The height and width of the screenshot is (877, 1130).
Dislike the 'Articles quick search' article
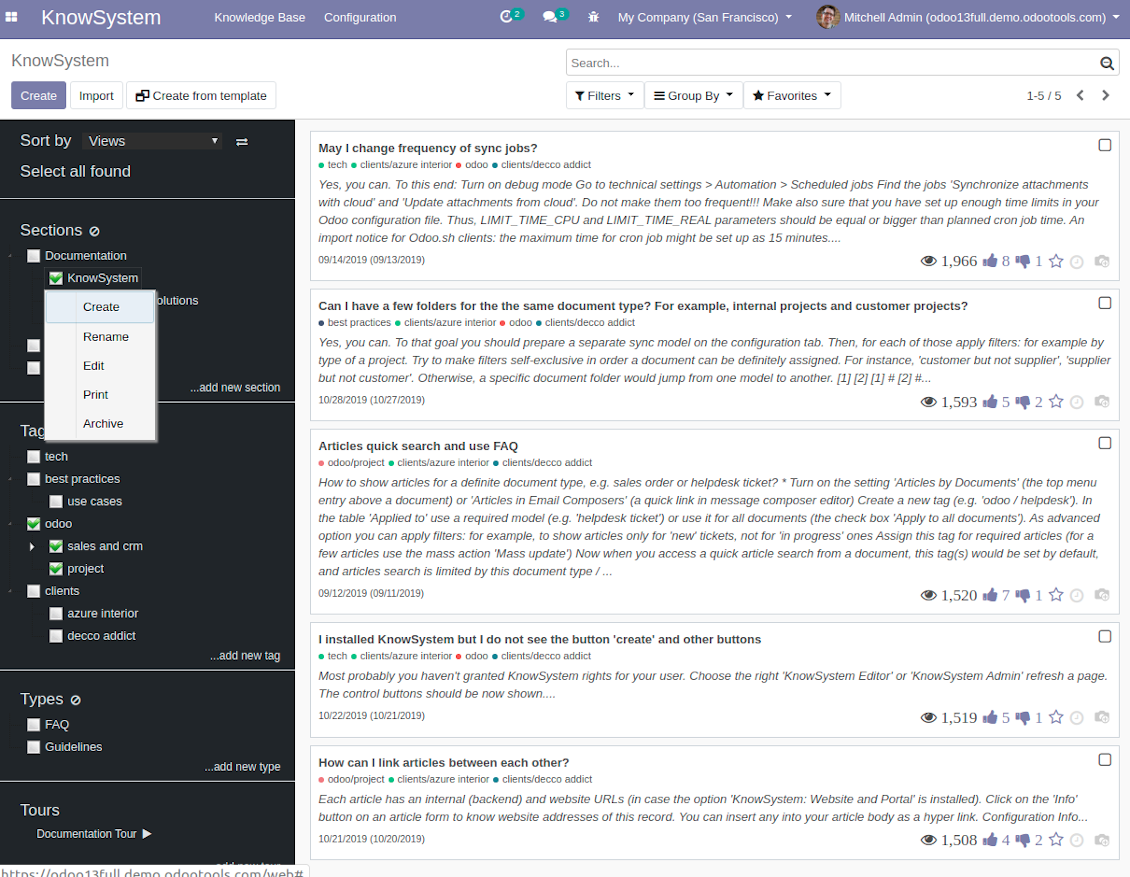click(x=1023, y=595)
